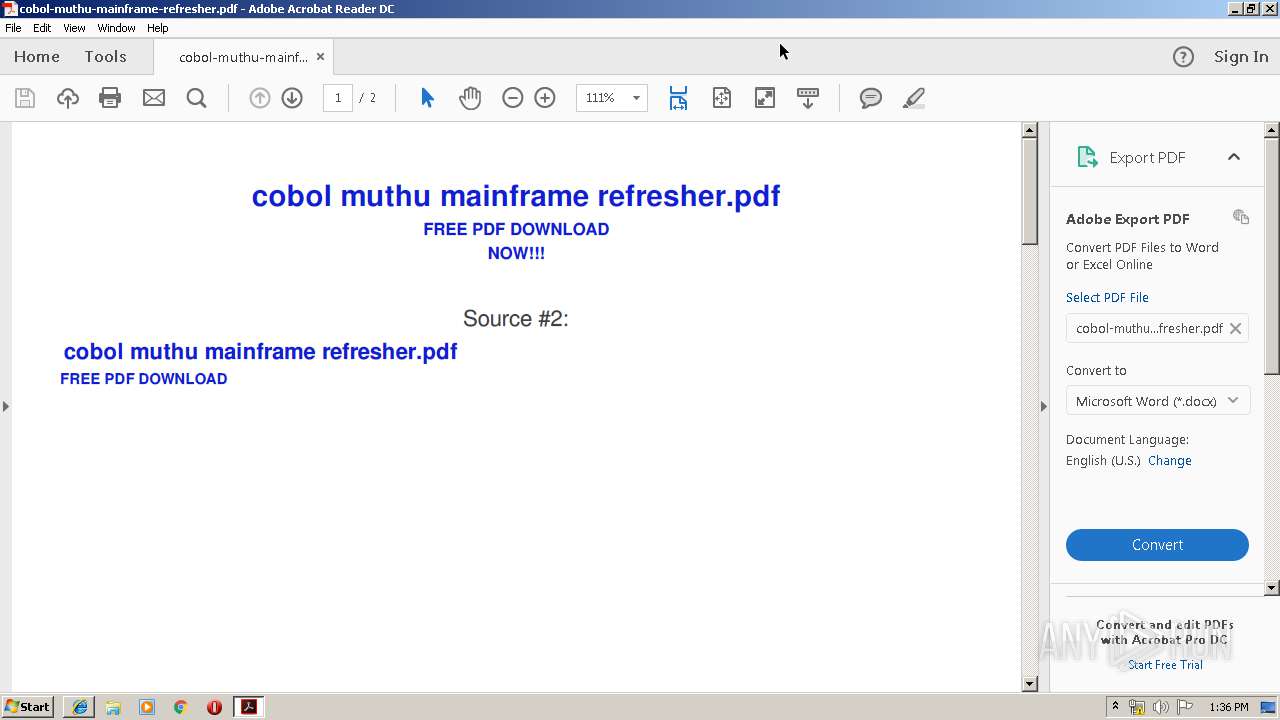Collapse the Export PDF section chevron
Viewport: 1280px width, 720px height.
click(1234, 157)
